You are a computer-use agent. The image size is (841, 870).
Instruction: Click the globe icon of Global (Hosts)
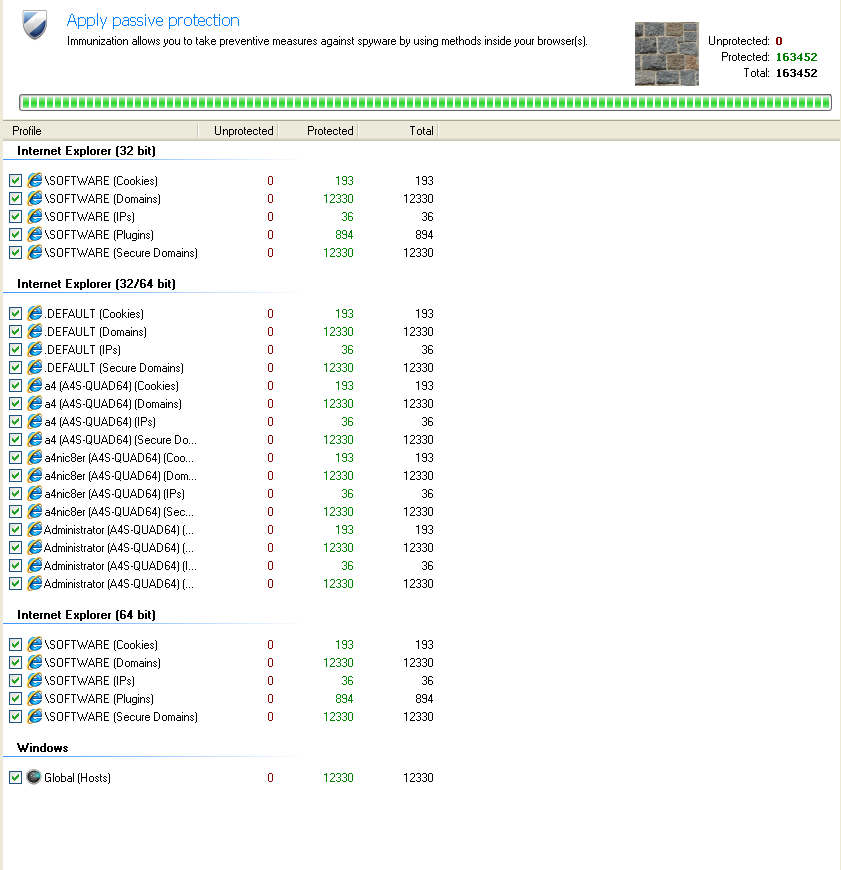34,777
